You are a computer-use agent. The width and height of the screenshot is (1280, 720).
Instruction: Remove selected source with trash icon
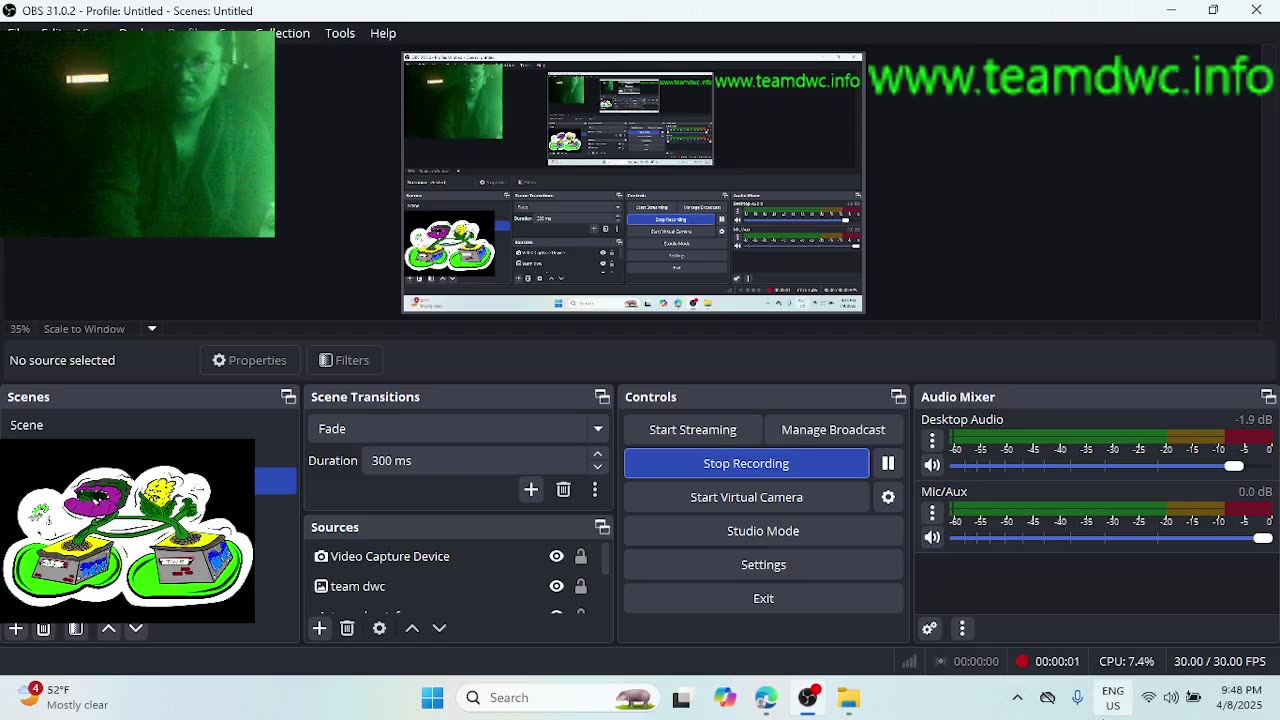[x=347, y=628]
